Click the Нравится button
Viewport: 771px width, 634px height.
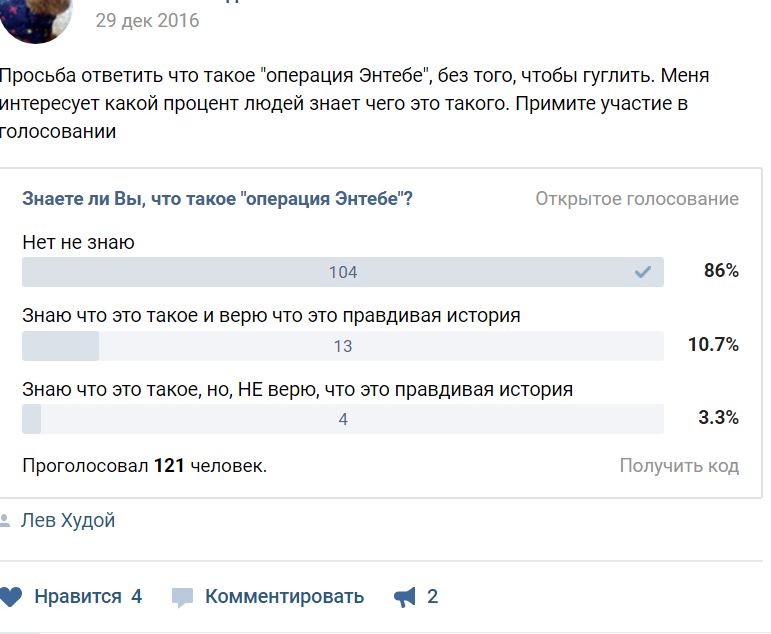(78, 597)
